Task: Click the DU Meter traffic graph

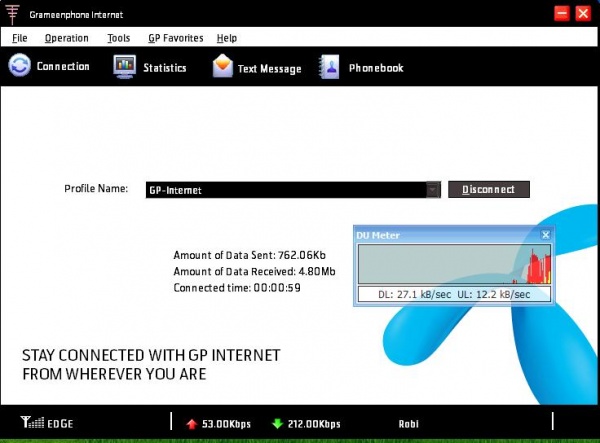Action: click(x=454, y=264)
